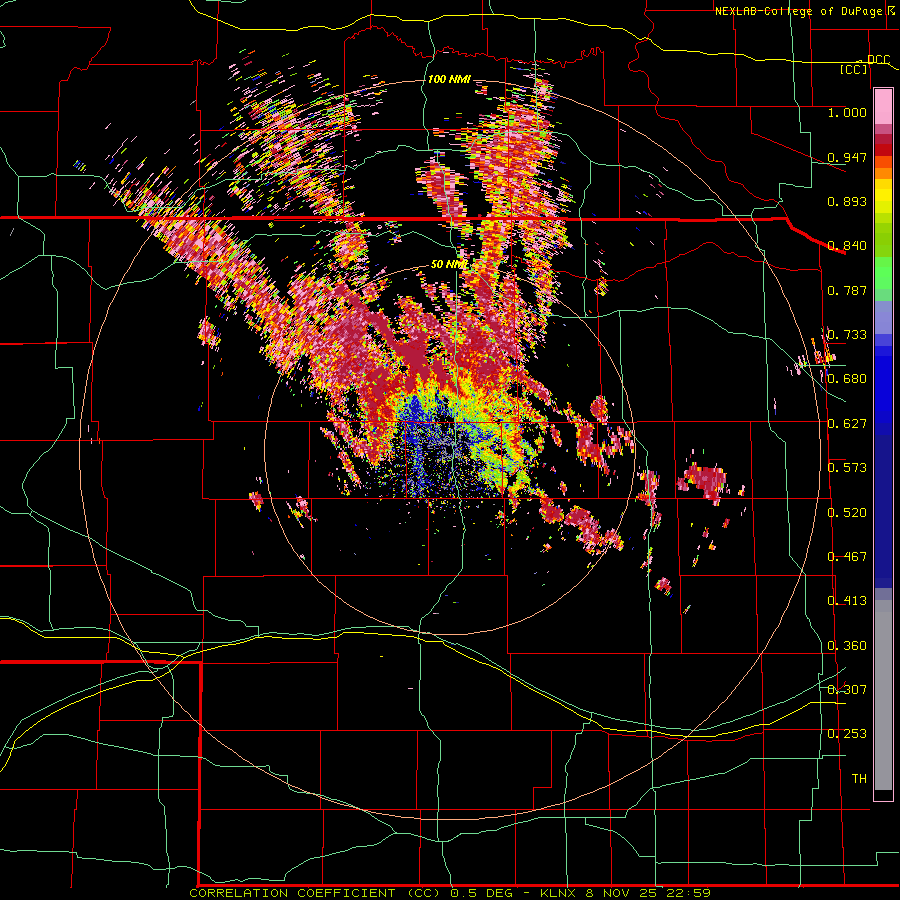Select the 0.520 legend value
Image resolution: width=900 pixels, height=900 pixels.
(847, 512)
